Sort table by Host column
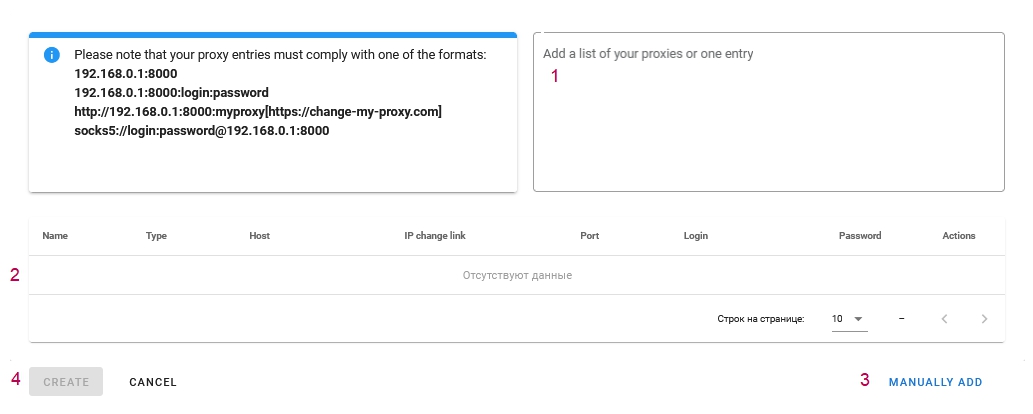This screenshot has width=1033, height=414. click(260, 235)
